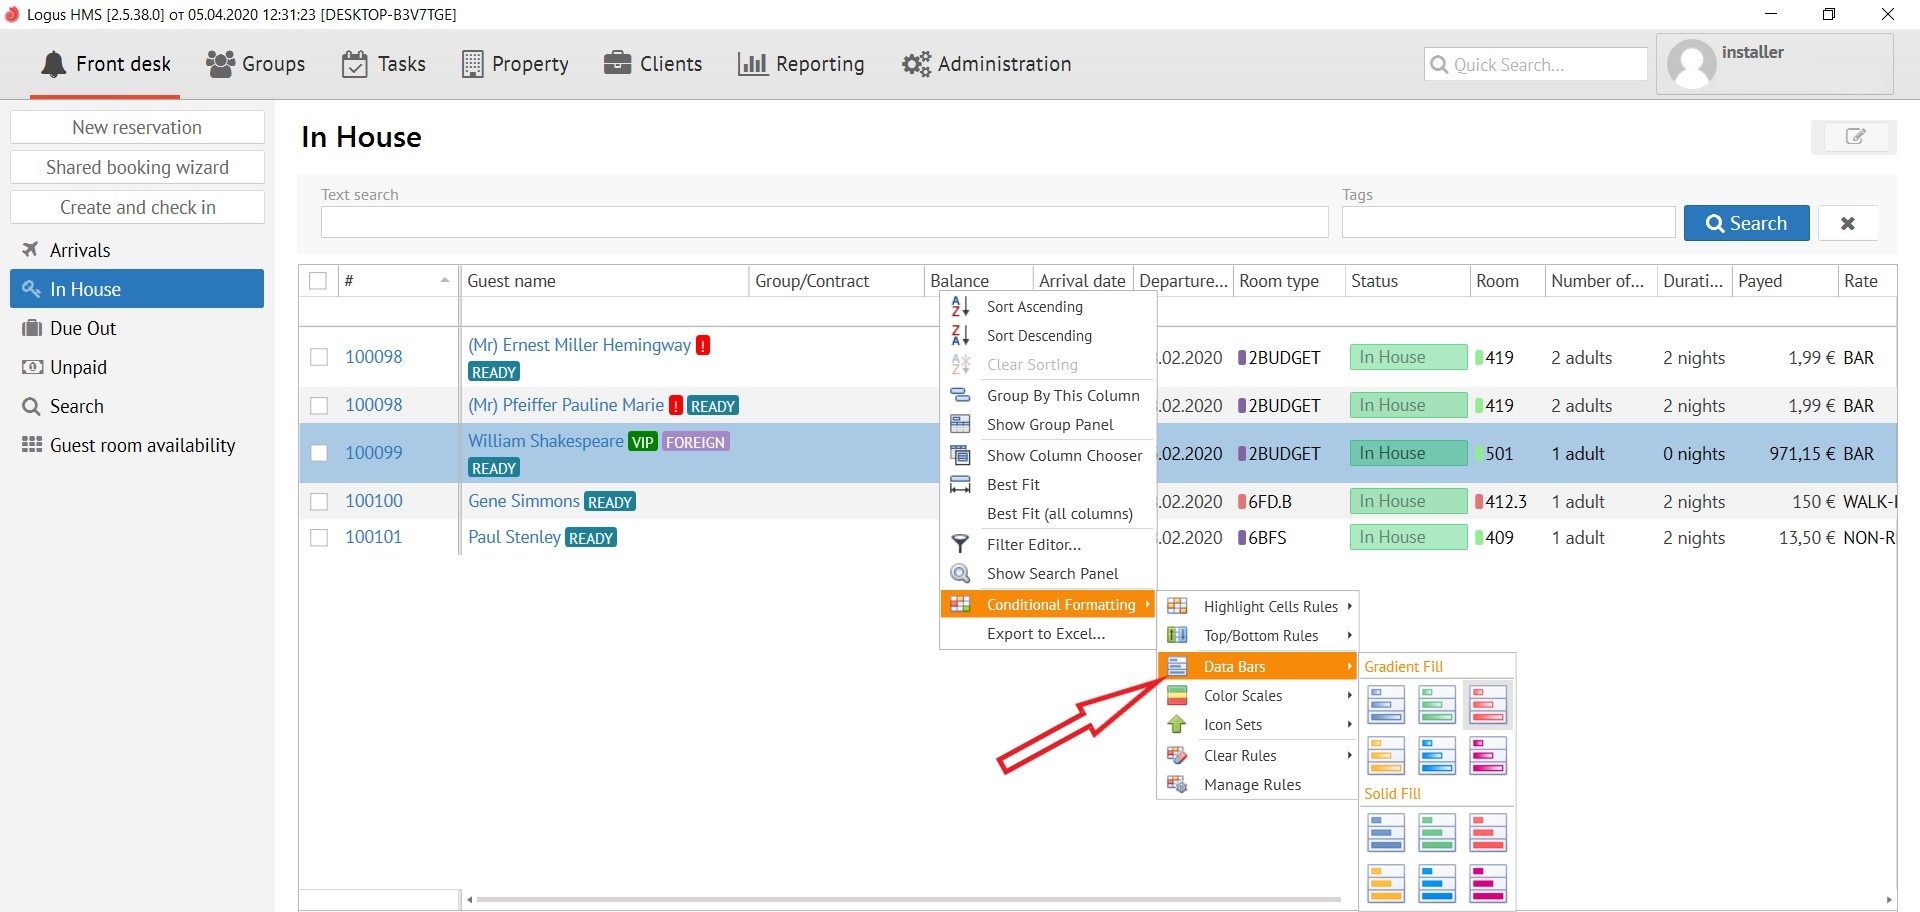
Task: Click the Filter Editor funnel icon
Action: tap(960, 544)
